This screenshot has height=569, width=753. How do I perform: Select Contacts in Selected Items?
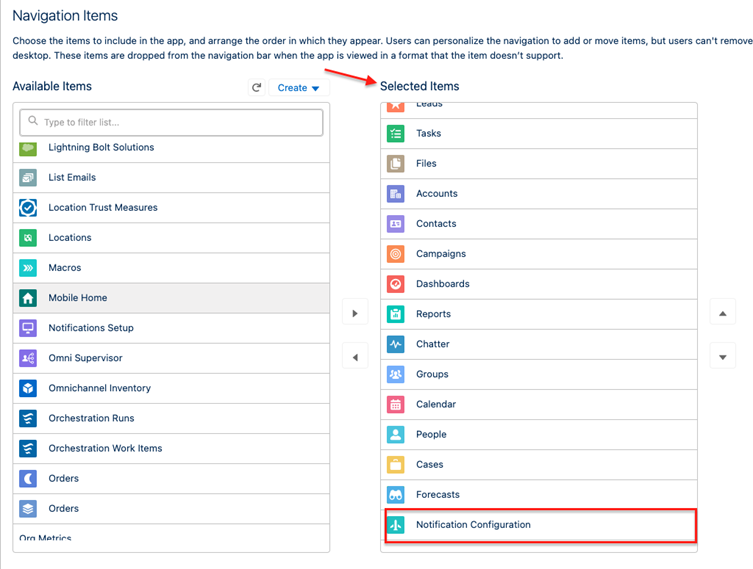(539, 224)
